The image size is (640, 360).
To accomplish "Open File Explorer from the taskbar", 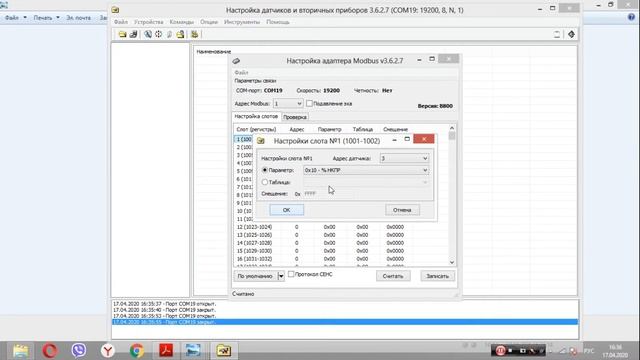I will 20,350.
